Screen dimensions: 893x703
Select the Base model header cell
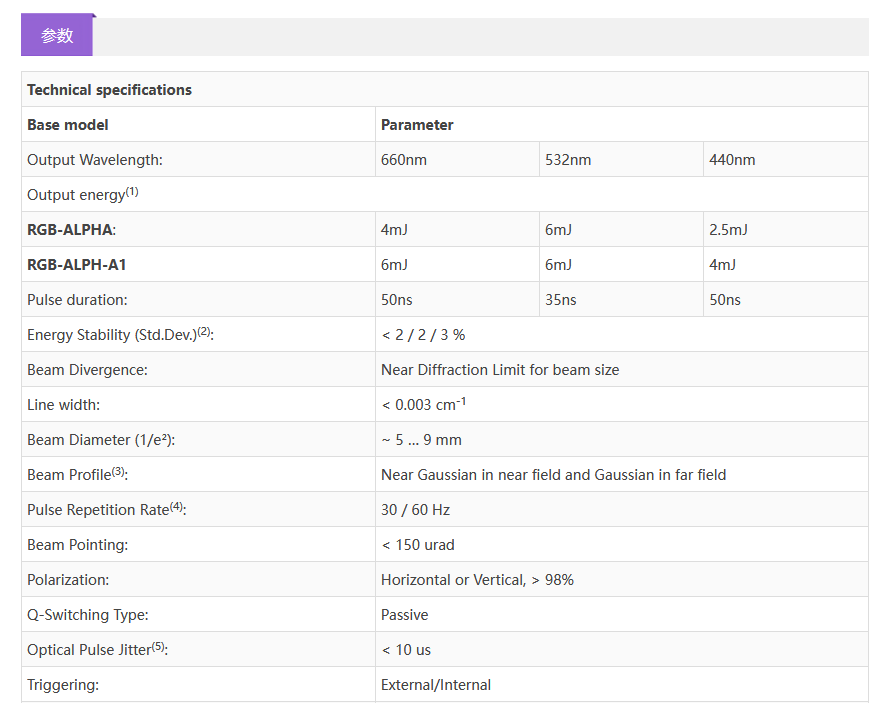point(68,125)
